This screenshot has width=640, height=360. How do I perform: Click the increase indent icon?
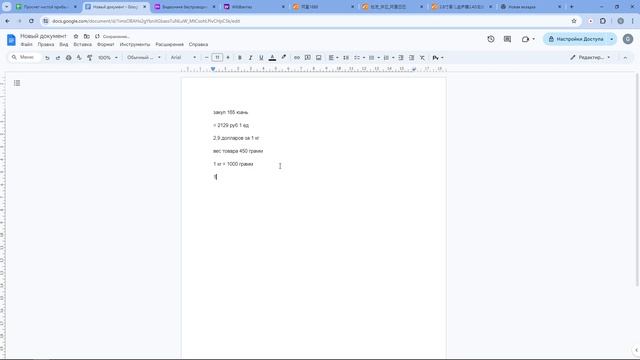point(411,58)
